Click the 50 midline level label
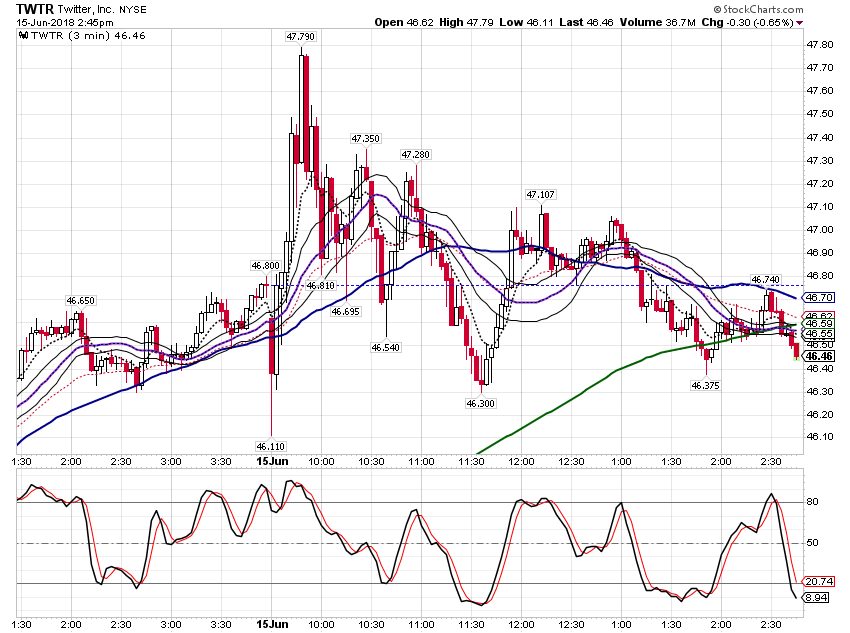 point(812,542)
